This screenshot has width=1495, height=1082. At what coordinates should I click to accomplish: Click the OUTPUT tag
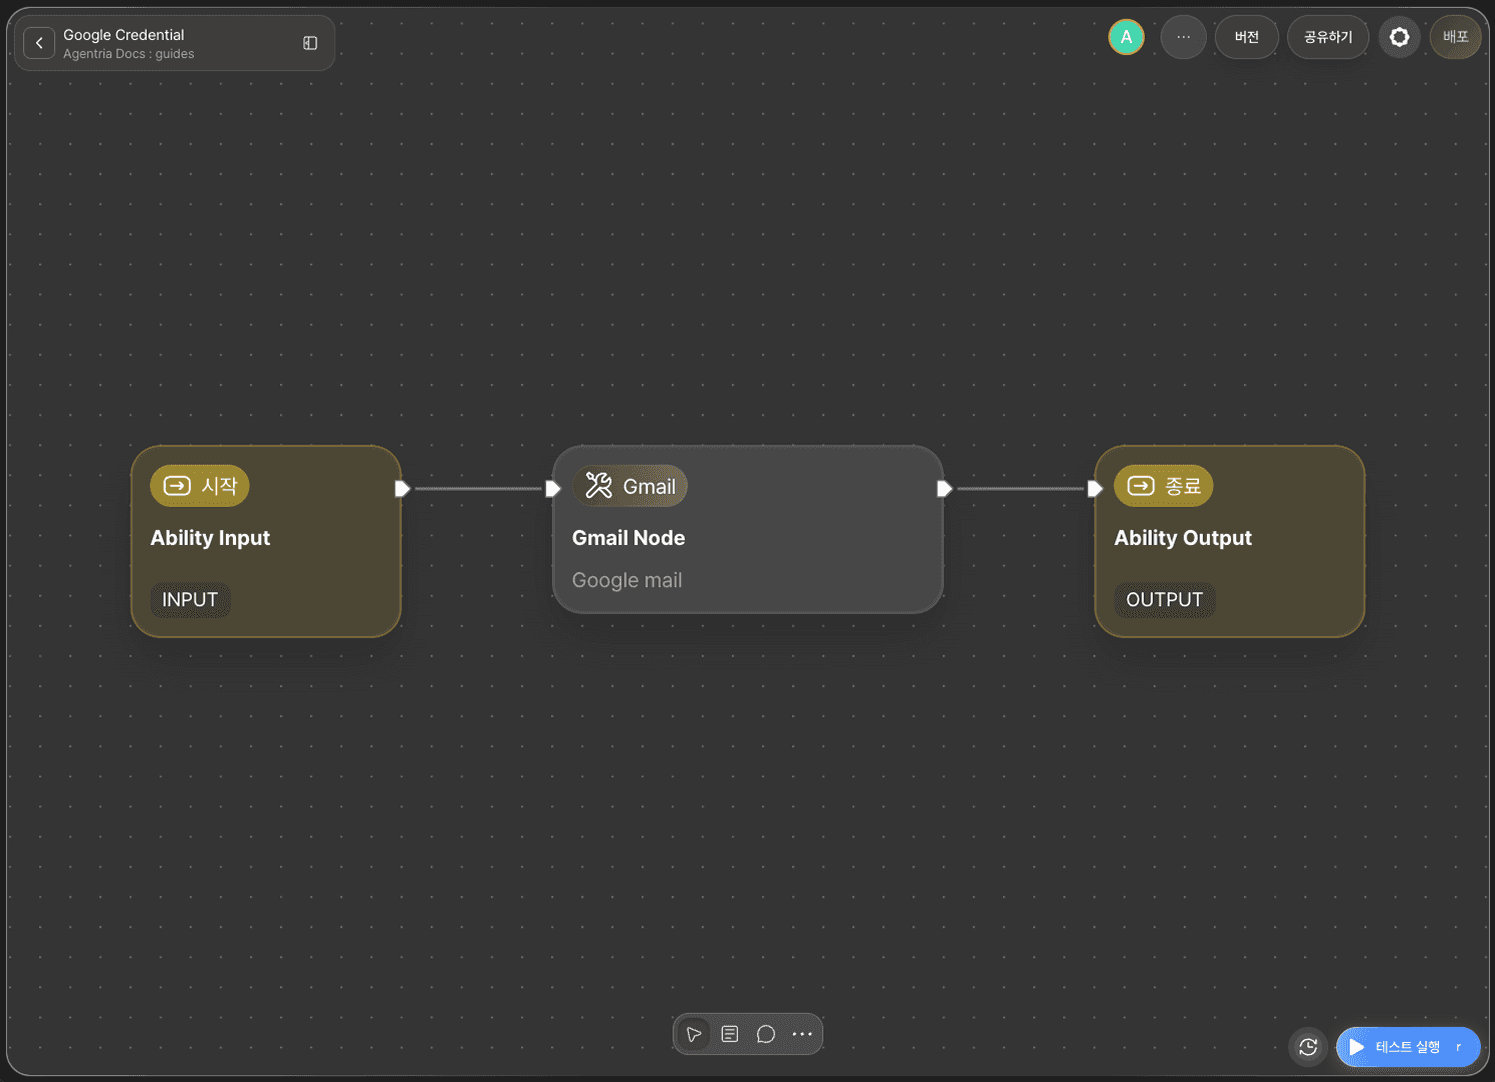pos(1165,600)
